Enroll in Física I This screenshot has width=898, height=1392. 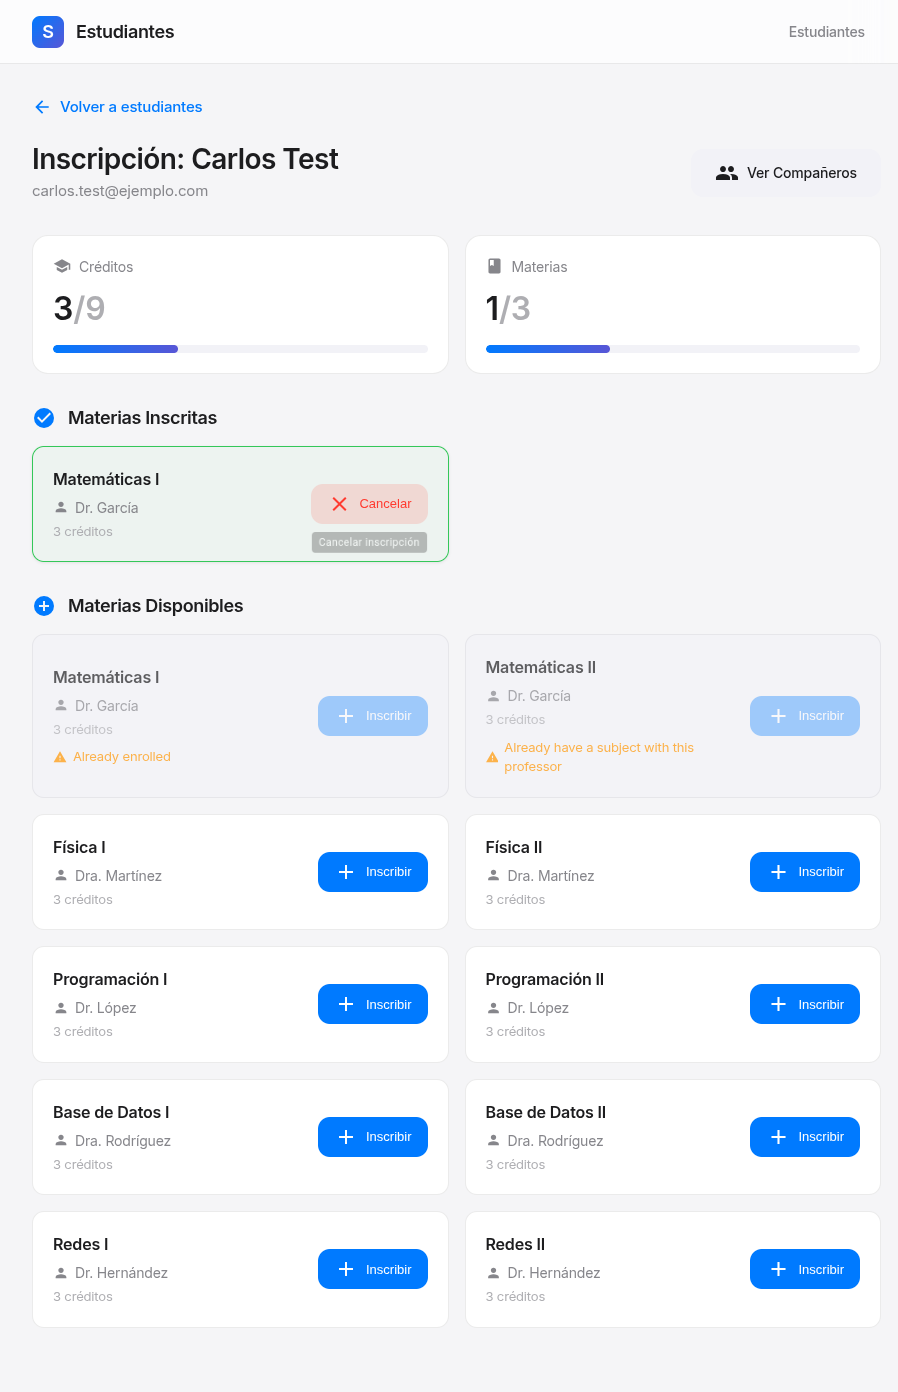click(x=373, y=872)
